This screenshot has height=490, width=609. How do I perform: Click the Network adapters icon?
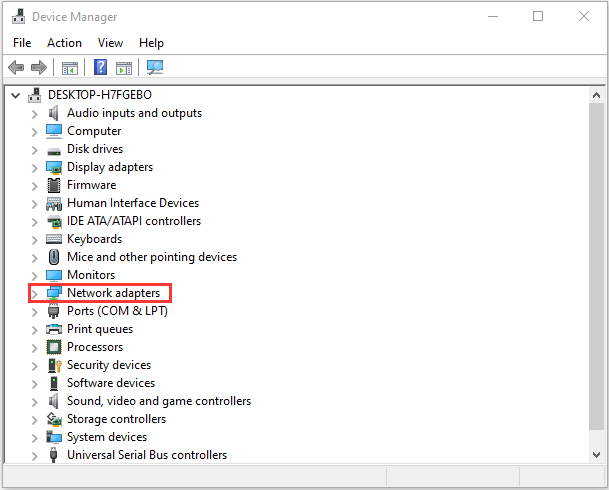54,293
